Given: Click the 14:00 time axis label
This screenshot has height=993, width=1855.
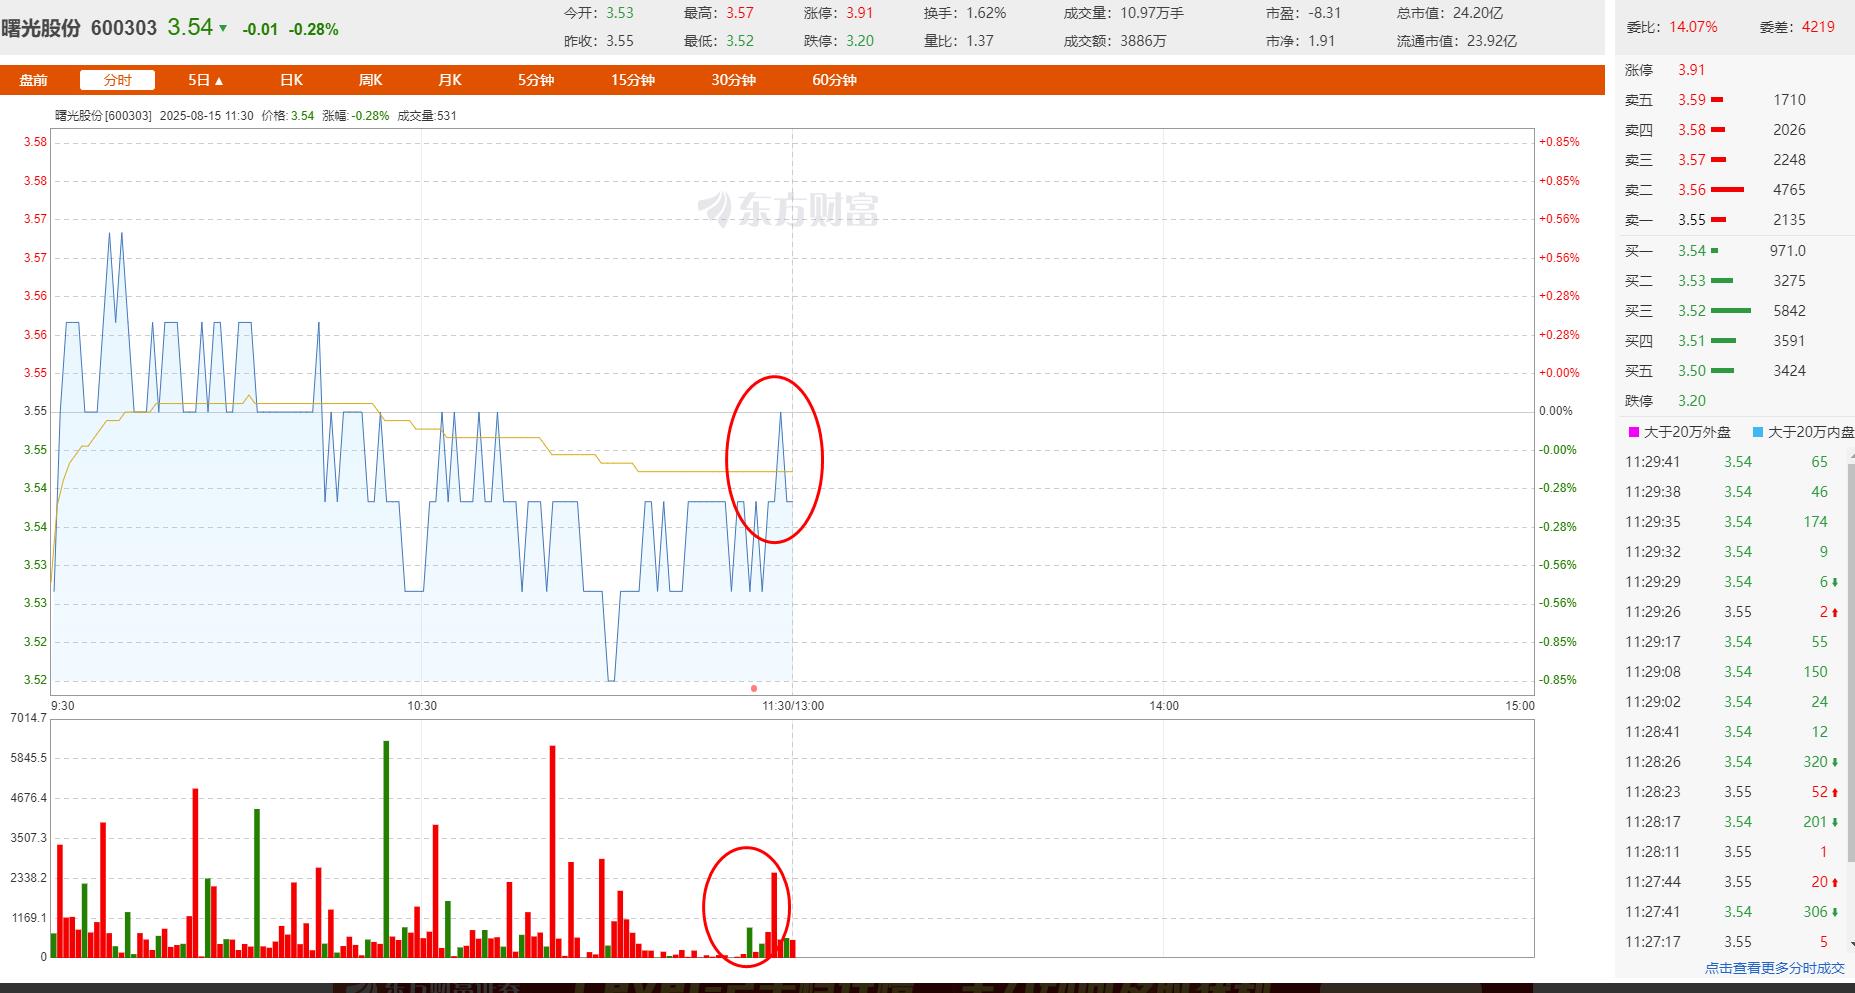Looking at the screenshot, I should pos(1164,706).
